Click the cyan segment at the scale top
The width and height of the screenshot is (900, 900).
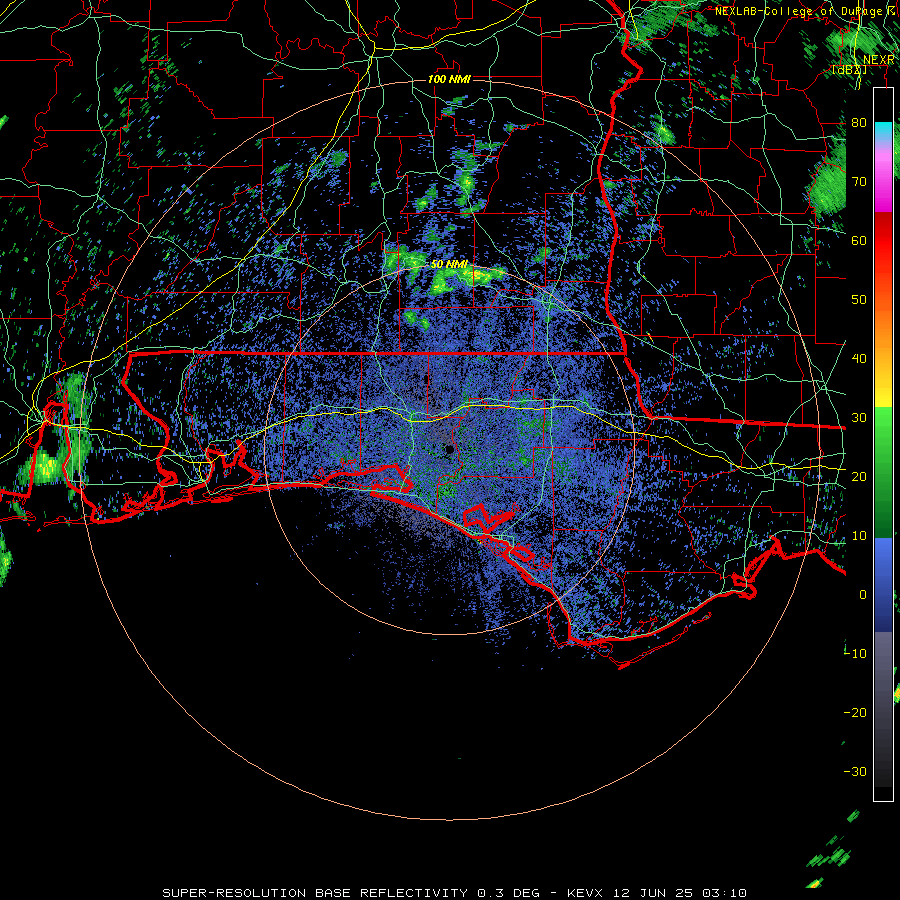coord(883,132)
